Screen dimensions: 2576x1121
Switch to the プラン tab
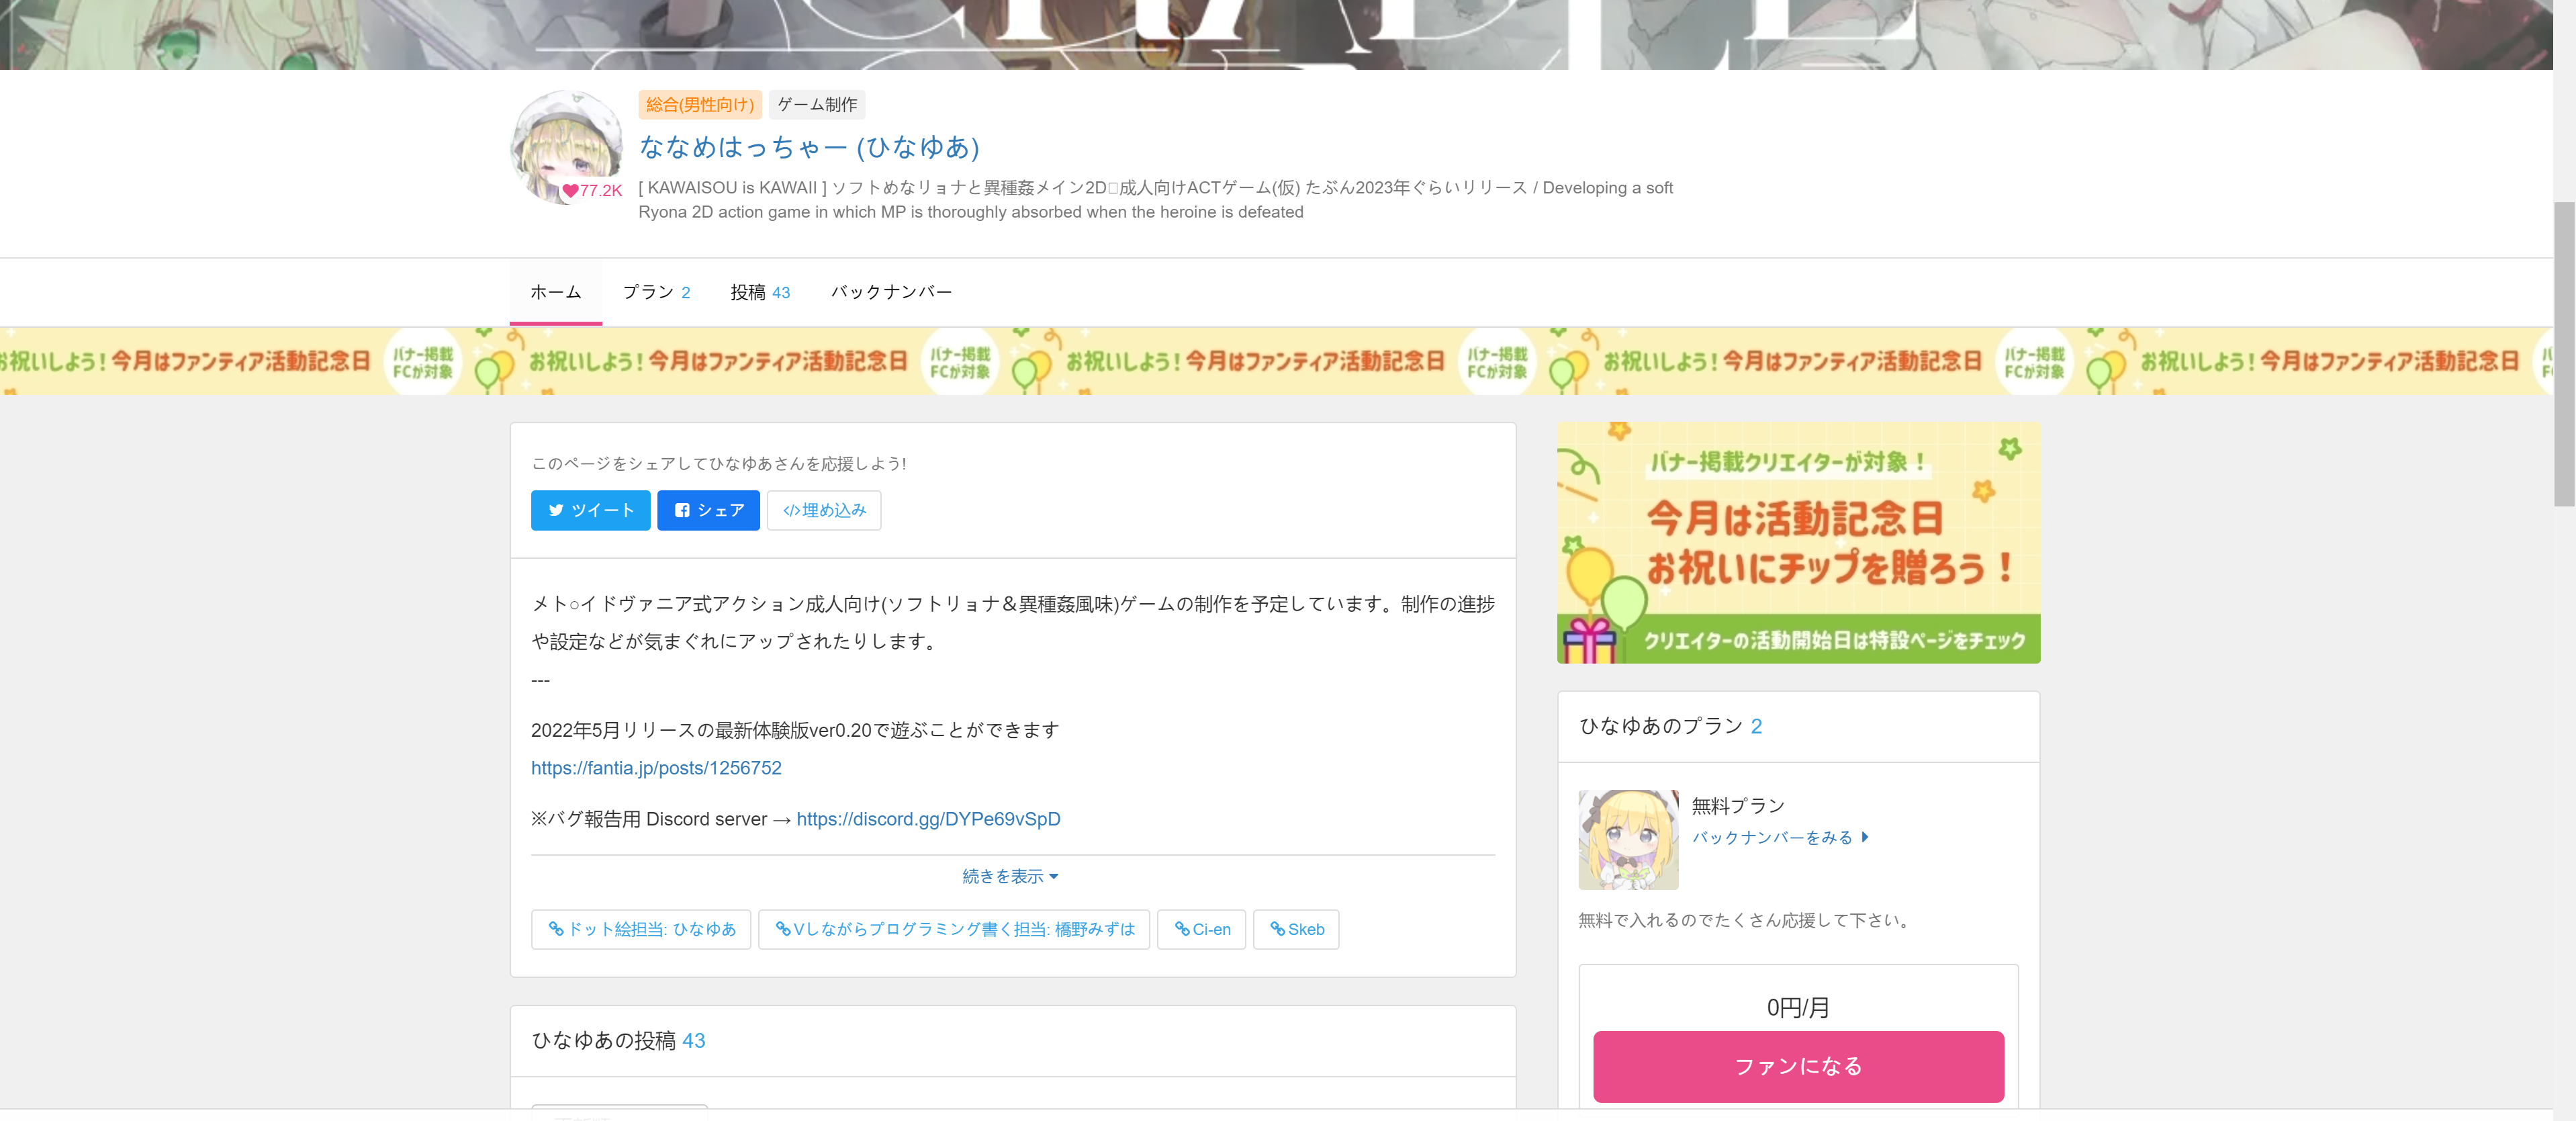tap(656, 292)
